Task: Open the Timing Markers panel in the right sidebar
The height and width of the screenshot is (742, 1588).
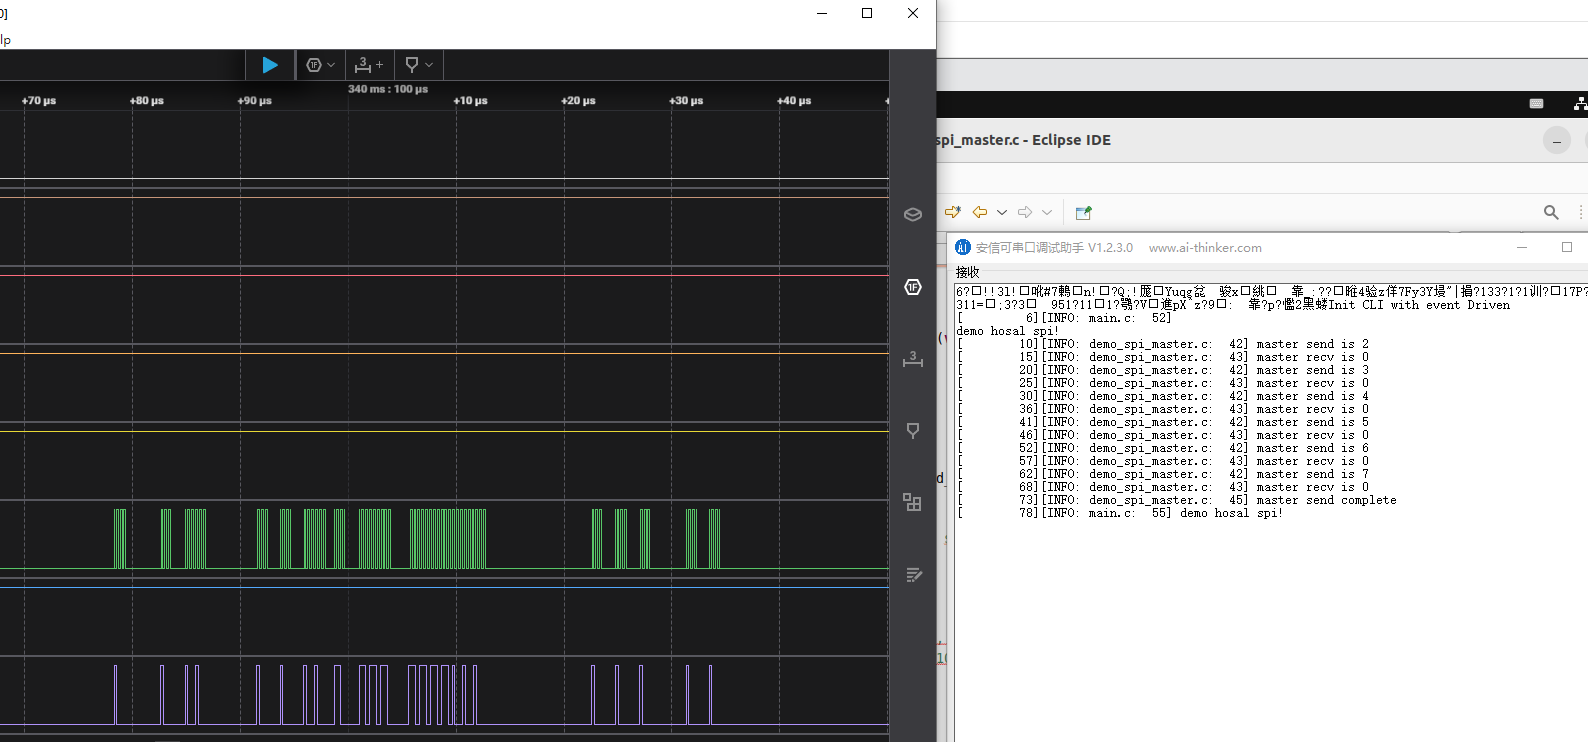Action: click(913, 431)
